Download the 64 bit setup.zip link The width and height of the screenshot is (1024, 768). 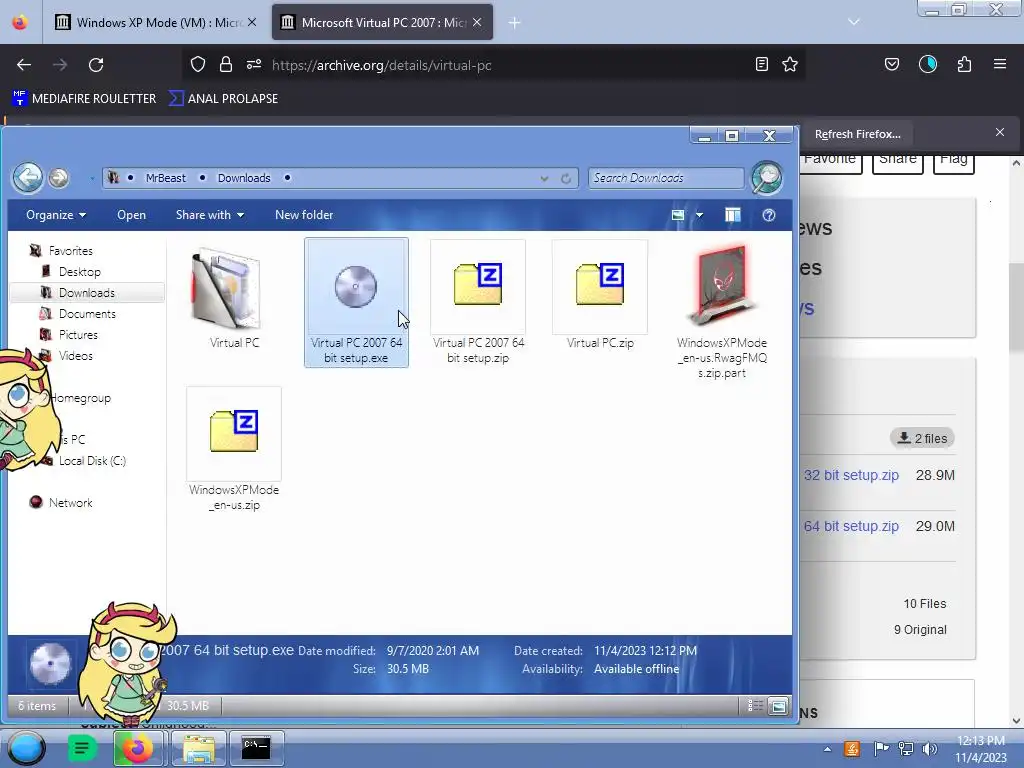[851, 526]
